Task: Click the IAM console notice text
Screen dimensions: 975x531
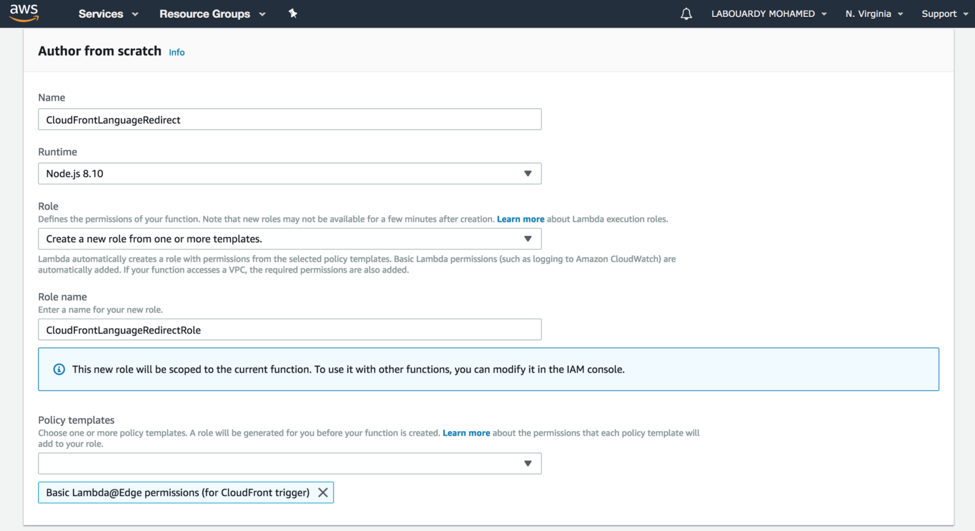Action: click(348, 369)
